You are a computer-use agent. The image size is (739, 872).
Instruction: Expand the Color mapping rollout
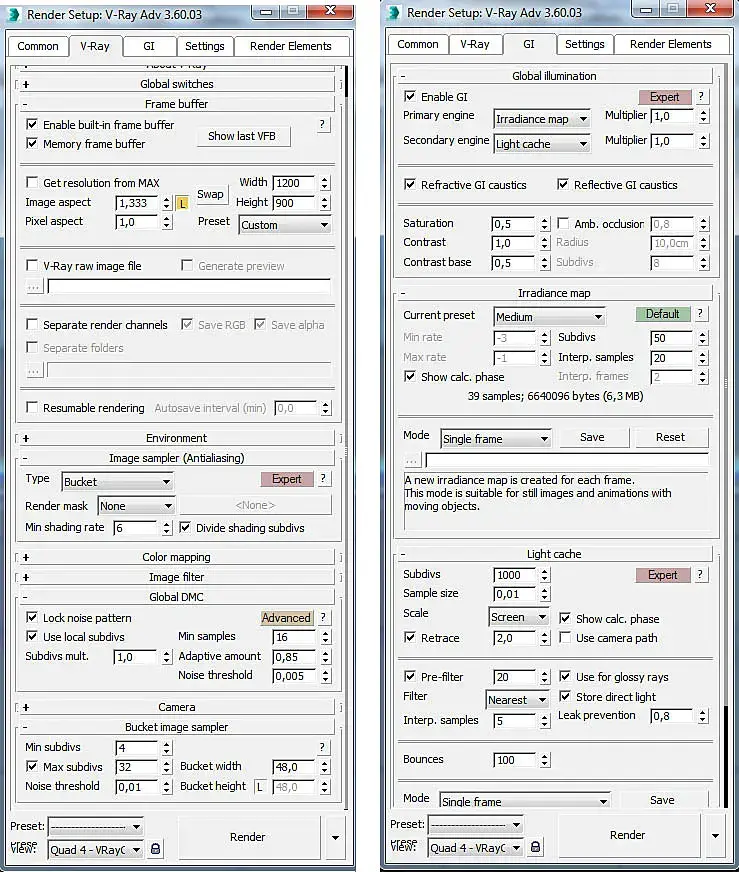(x=177, y=557)
